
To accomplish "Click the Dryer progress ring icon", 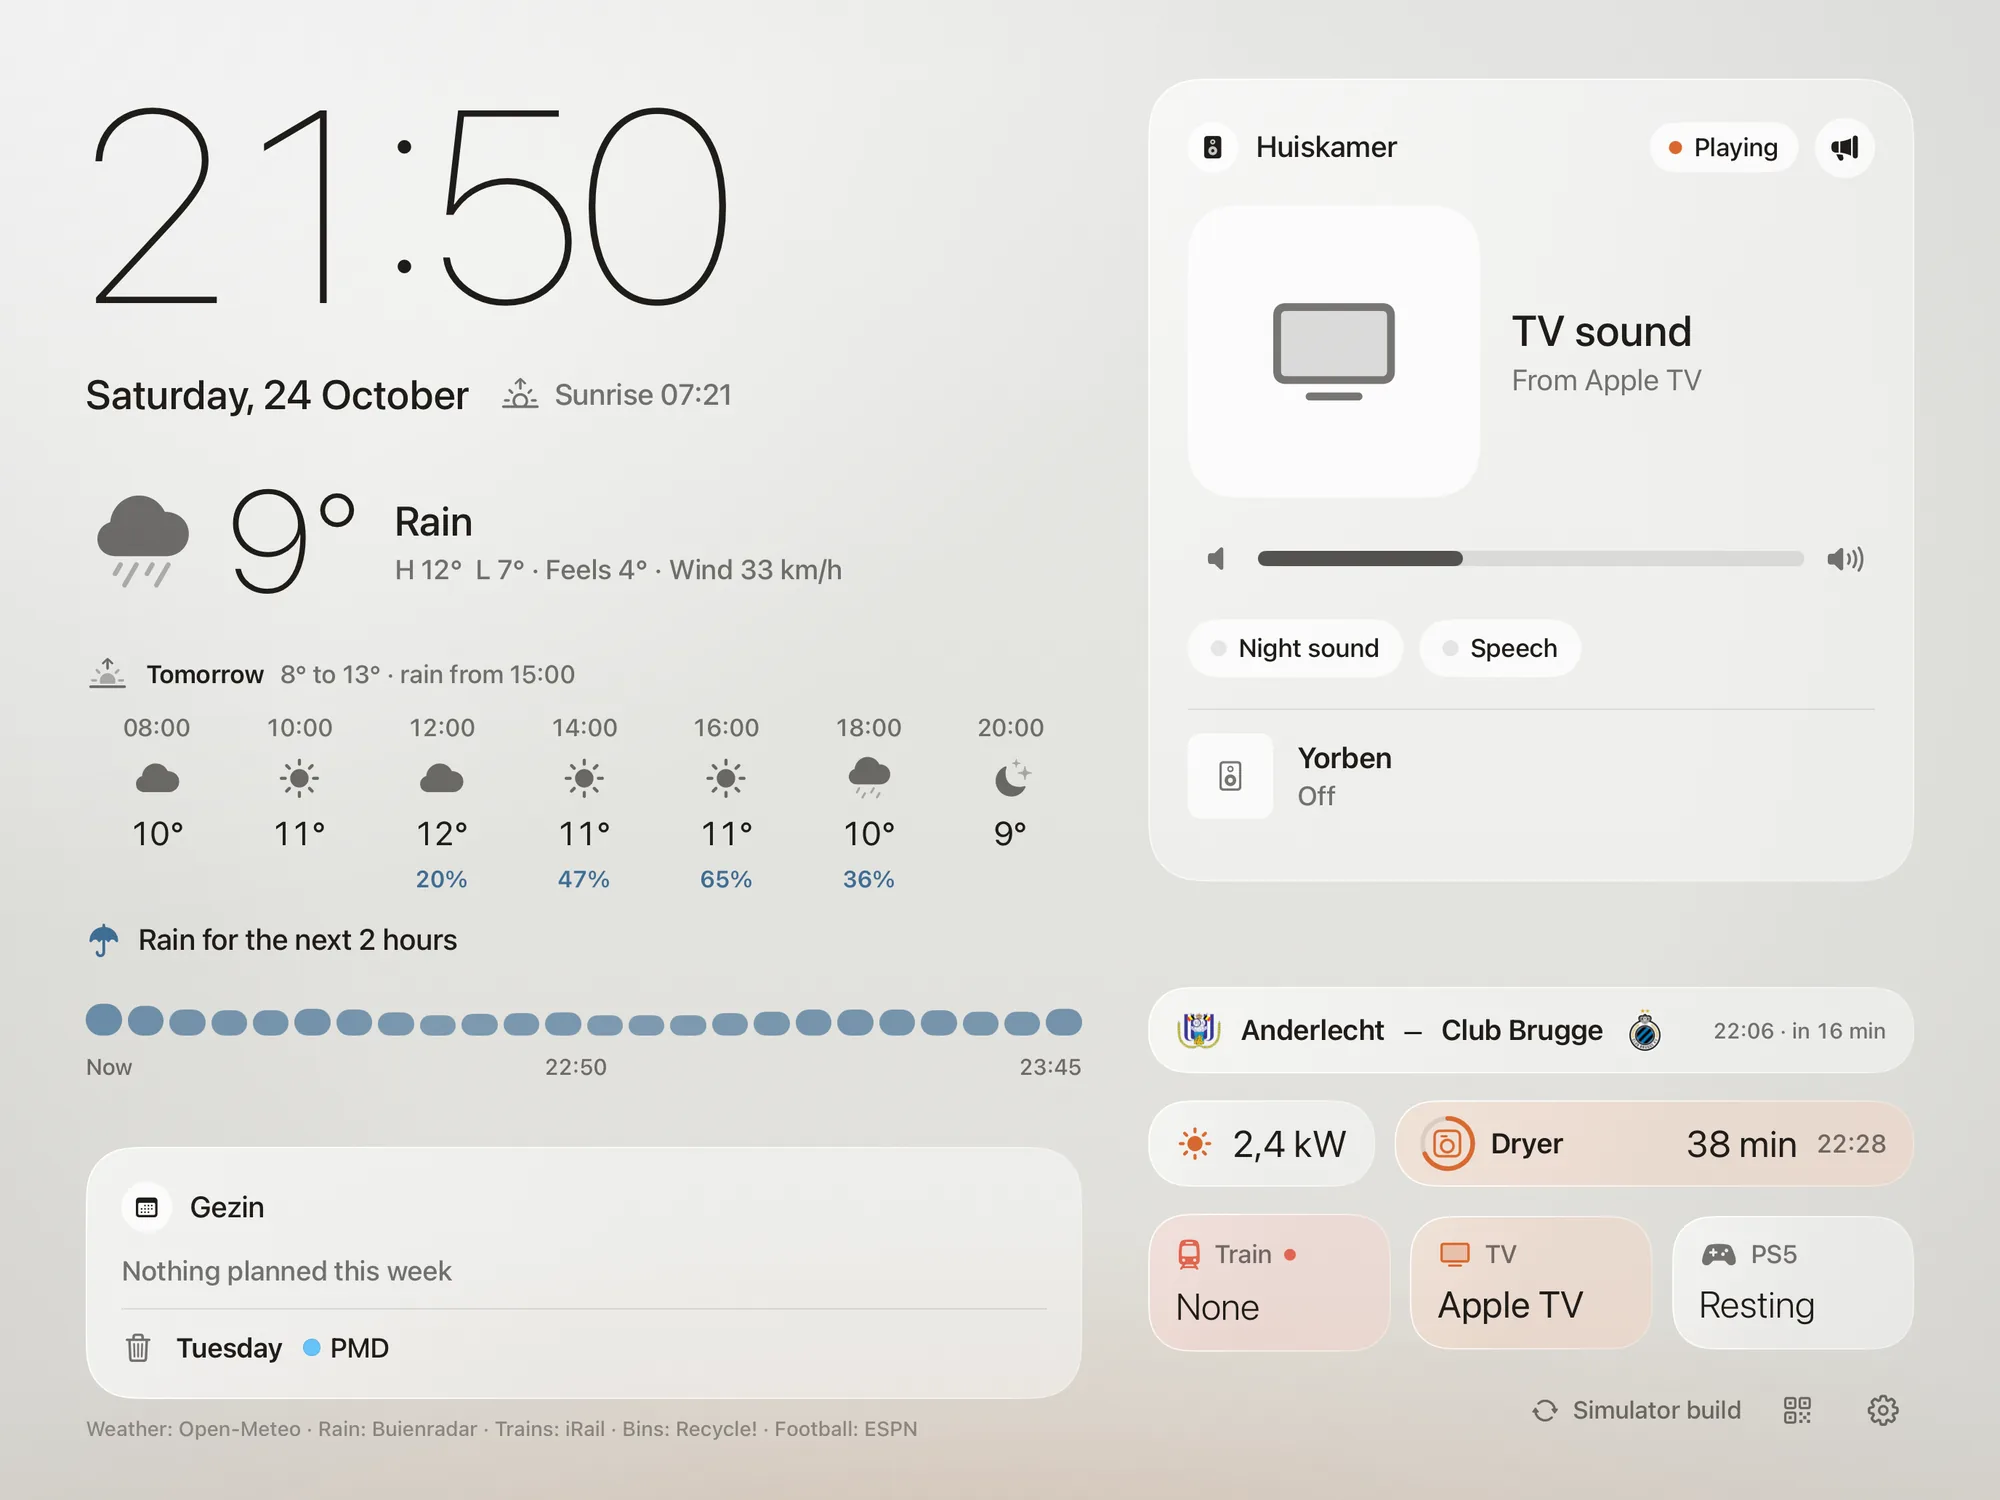I will point(1447,1144).
